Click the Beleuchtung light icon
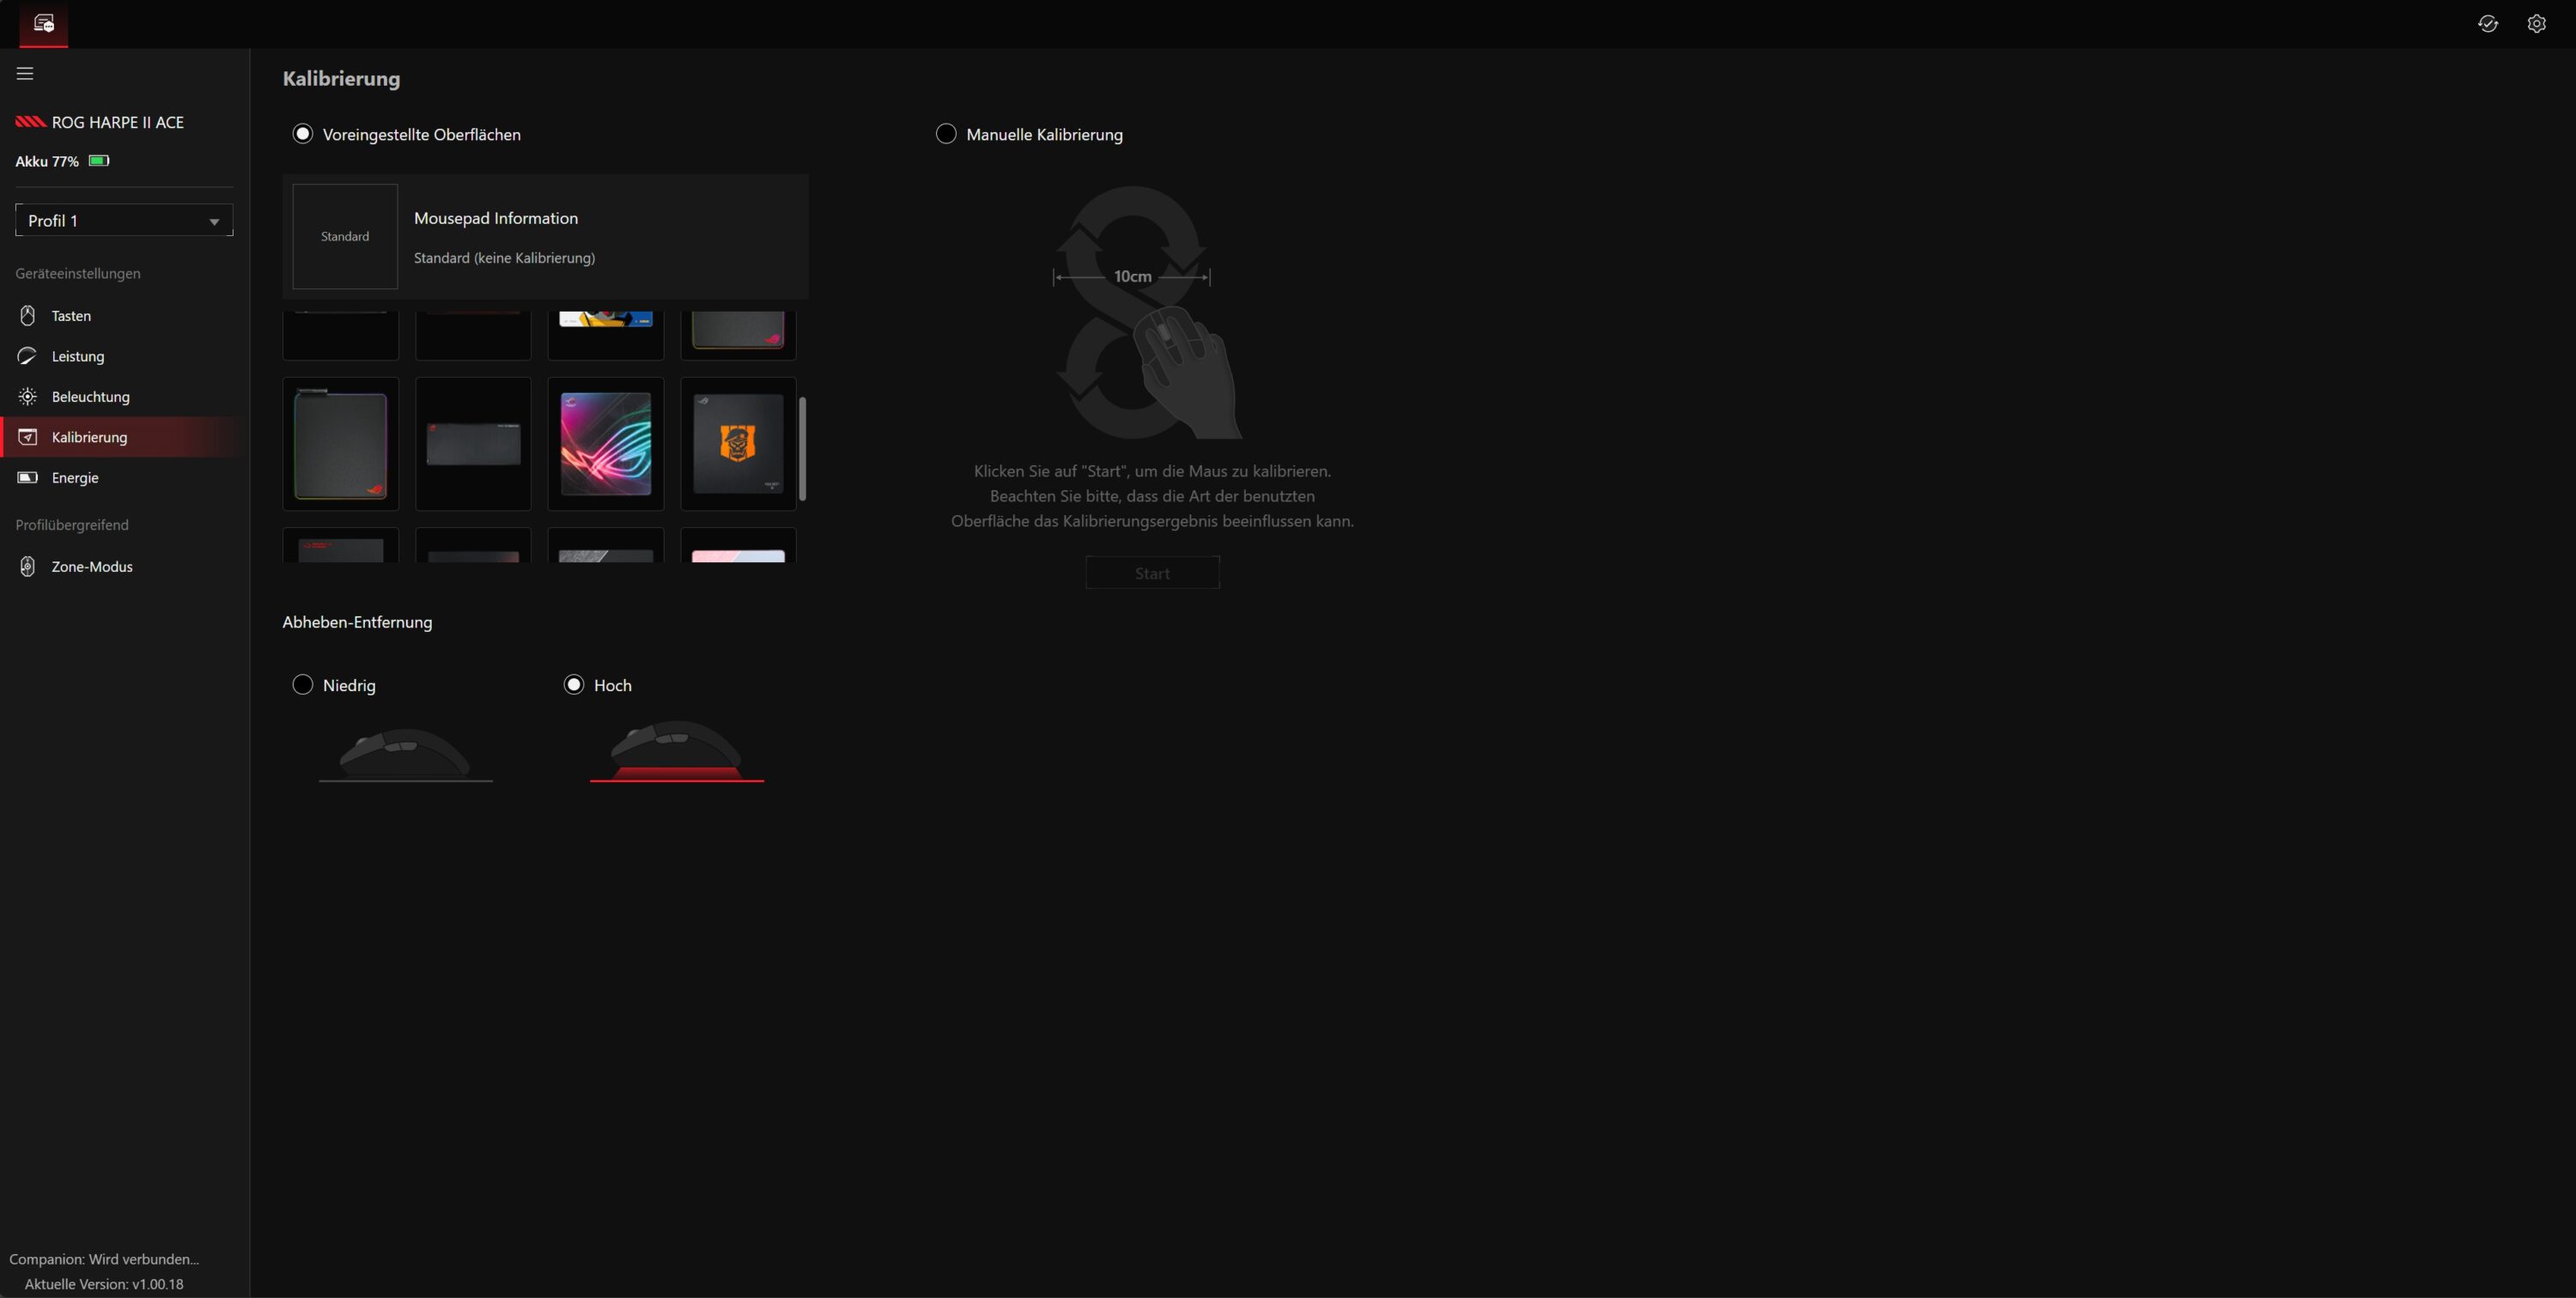 28,397
